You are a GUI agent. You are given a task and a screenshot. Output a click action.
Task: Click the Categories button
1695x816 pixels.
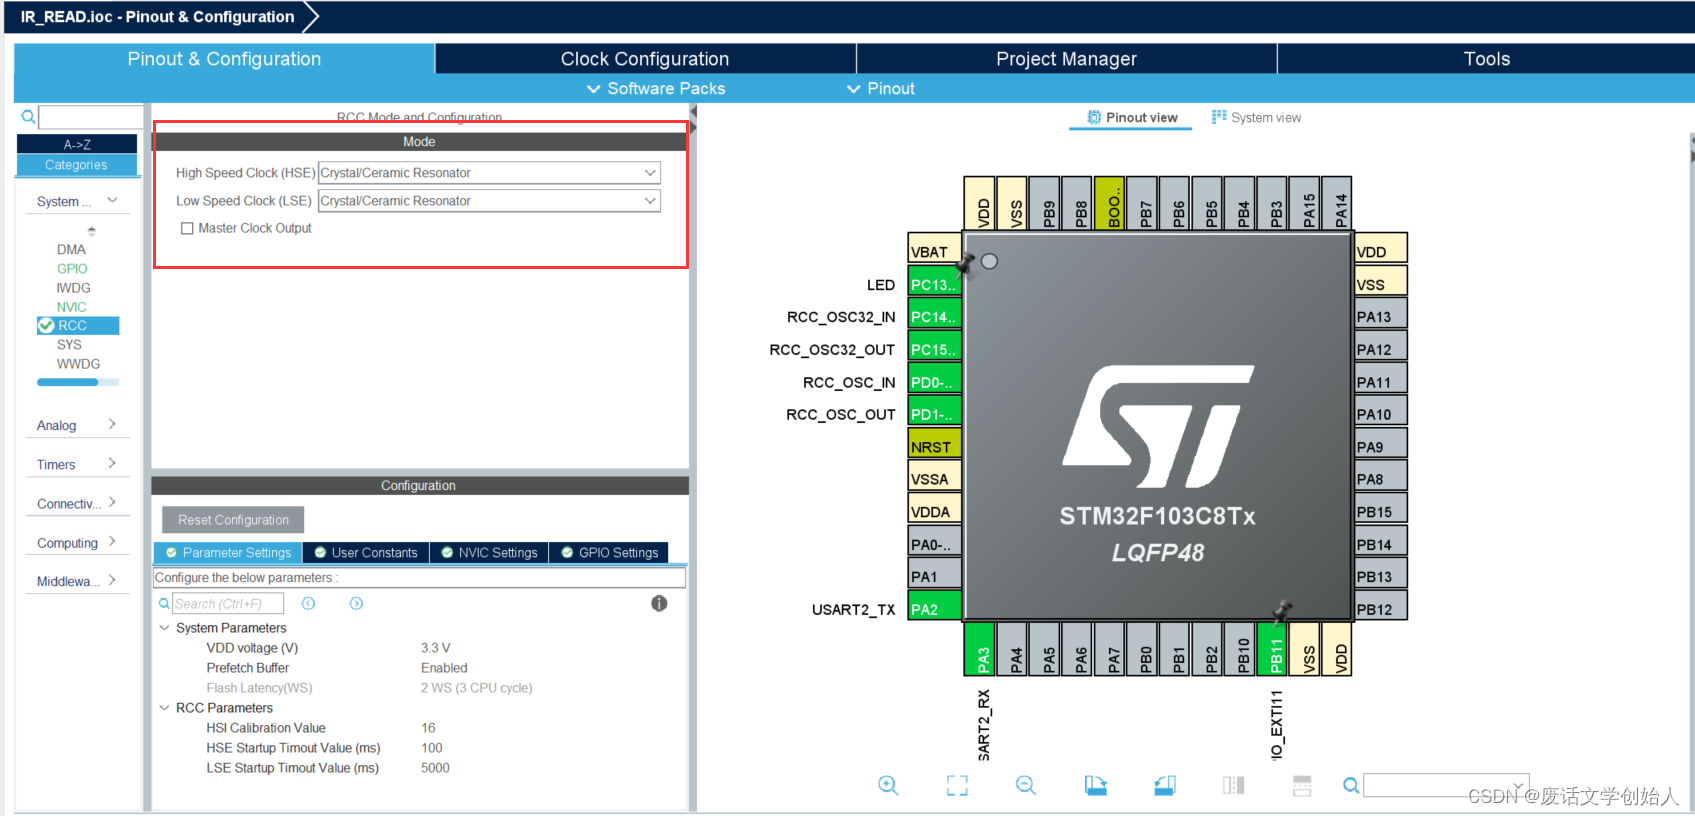[77, 165]
